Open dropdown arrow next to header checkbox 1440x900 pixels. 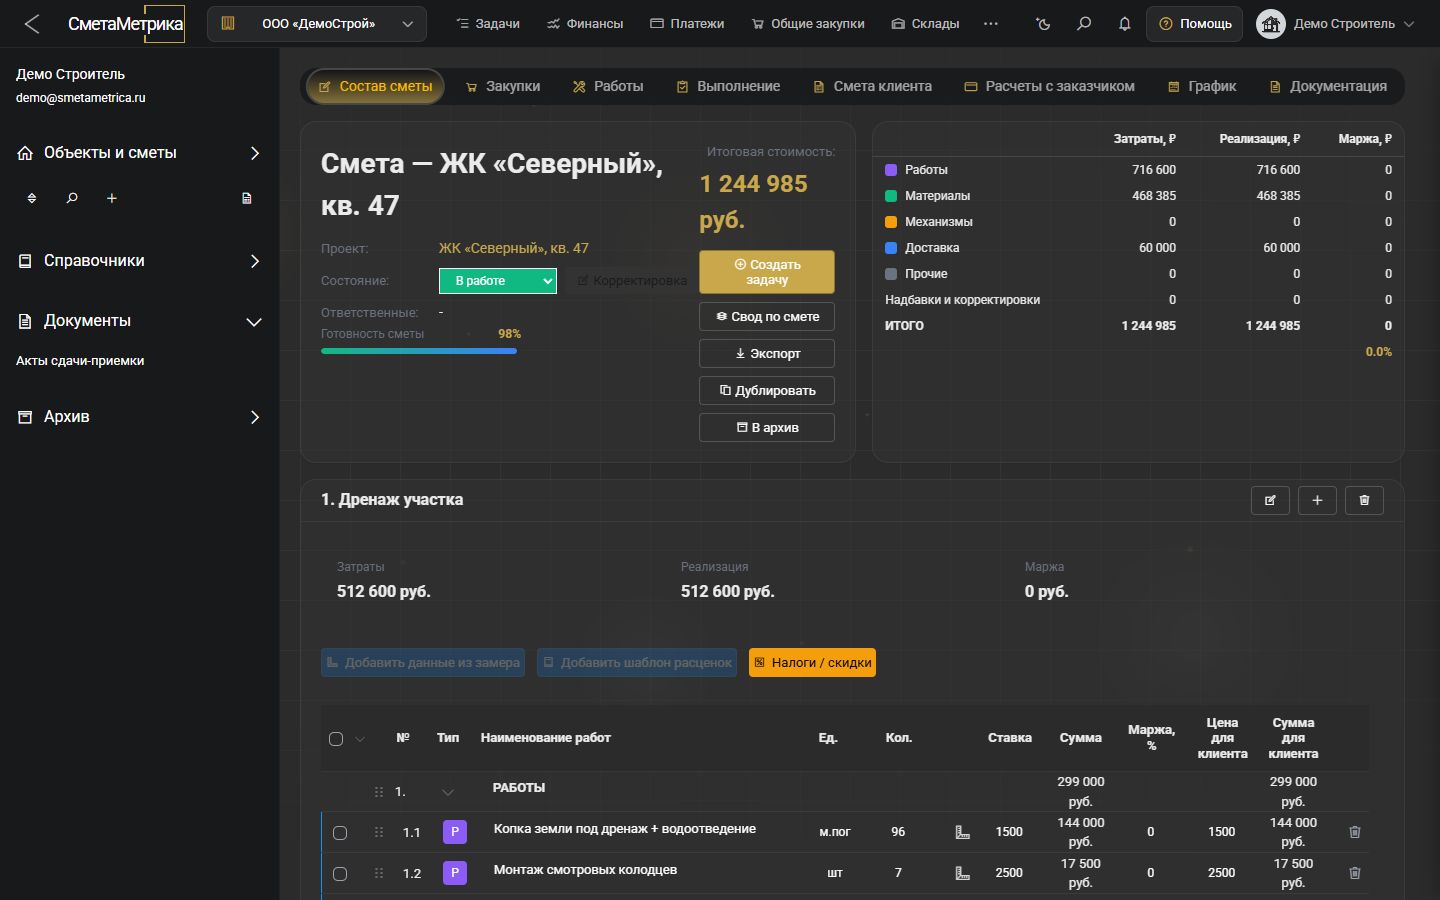tap(360, 739)
